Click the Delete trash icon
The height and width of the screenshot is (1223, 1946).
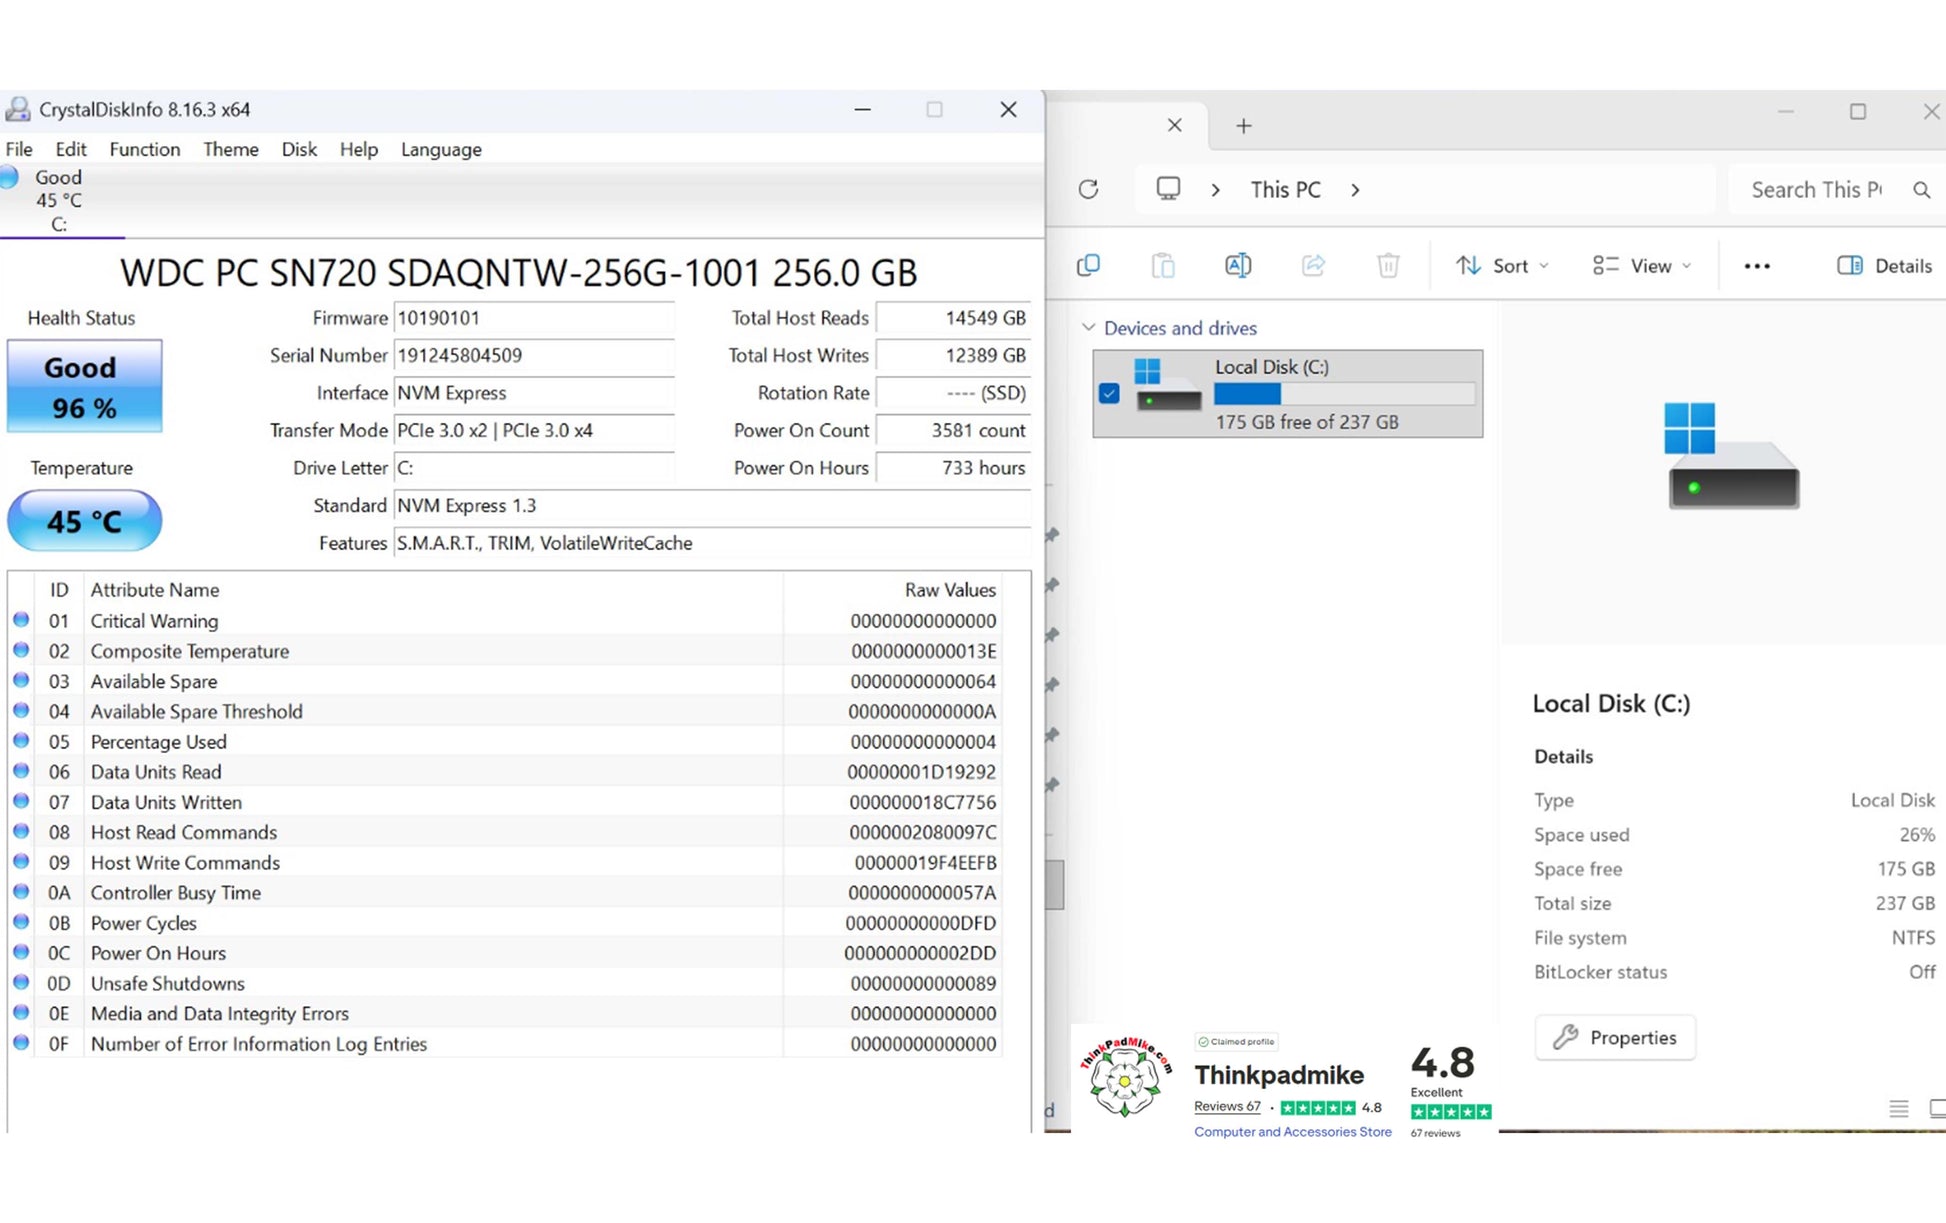(x=1388, y=265)
